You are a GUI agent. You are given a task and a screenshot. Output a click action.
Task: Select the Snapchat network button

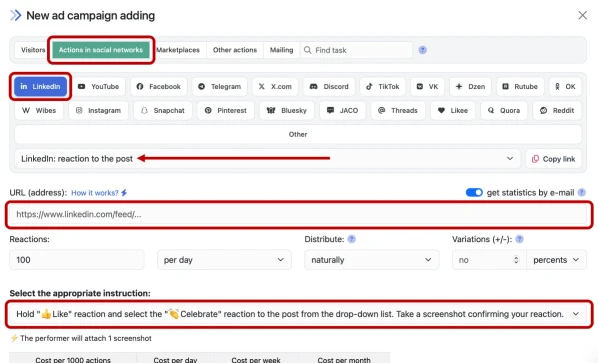coord(163,111)
